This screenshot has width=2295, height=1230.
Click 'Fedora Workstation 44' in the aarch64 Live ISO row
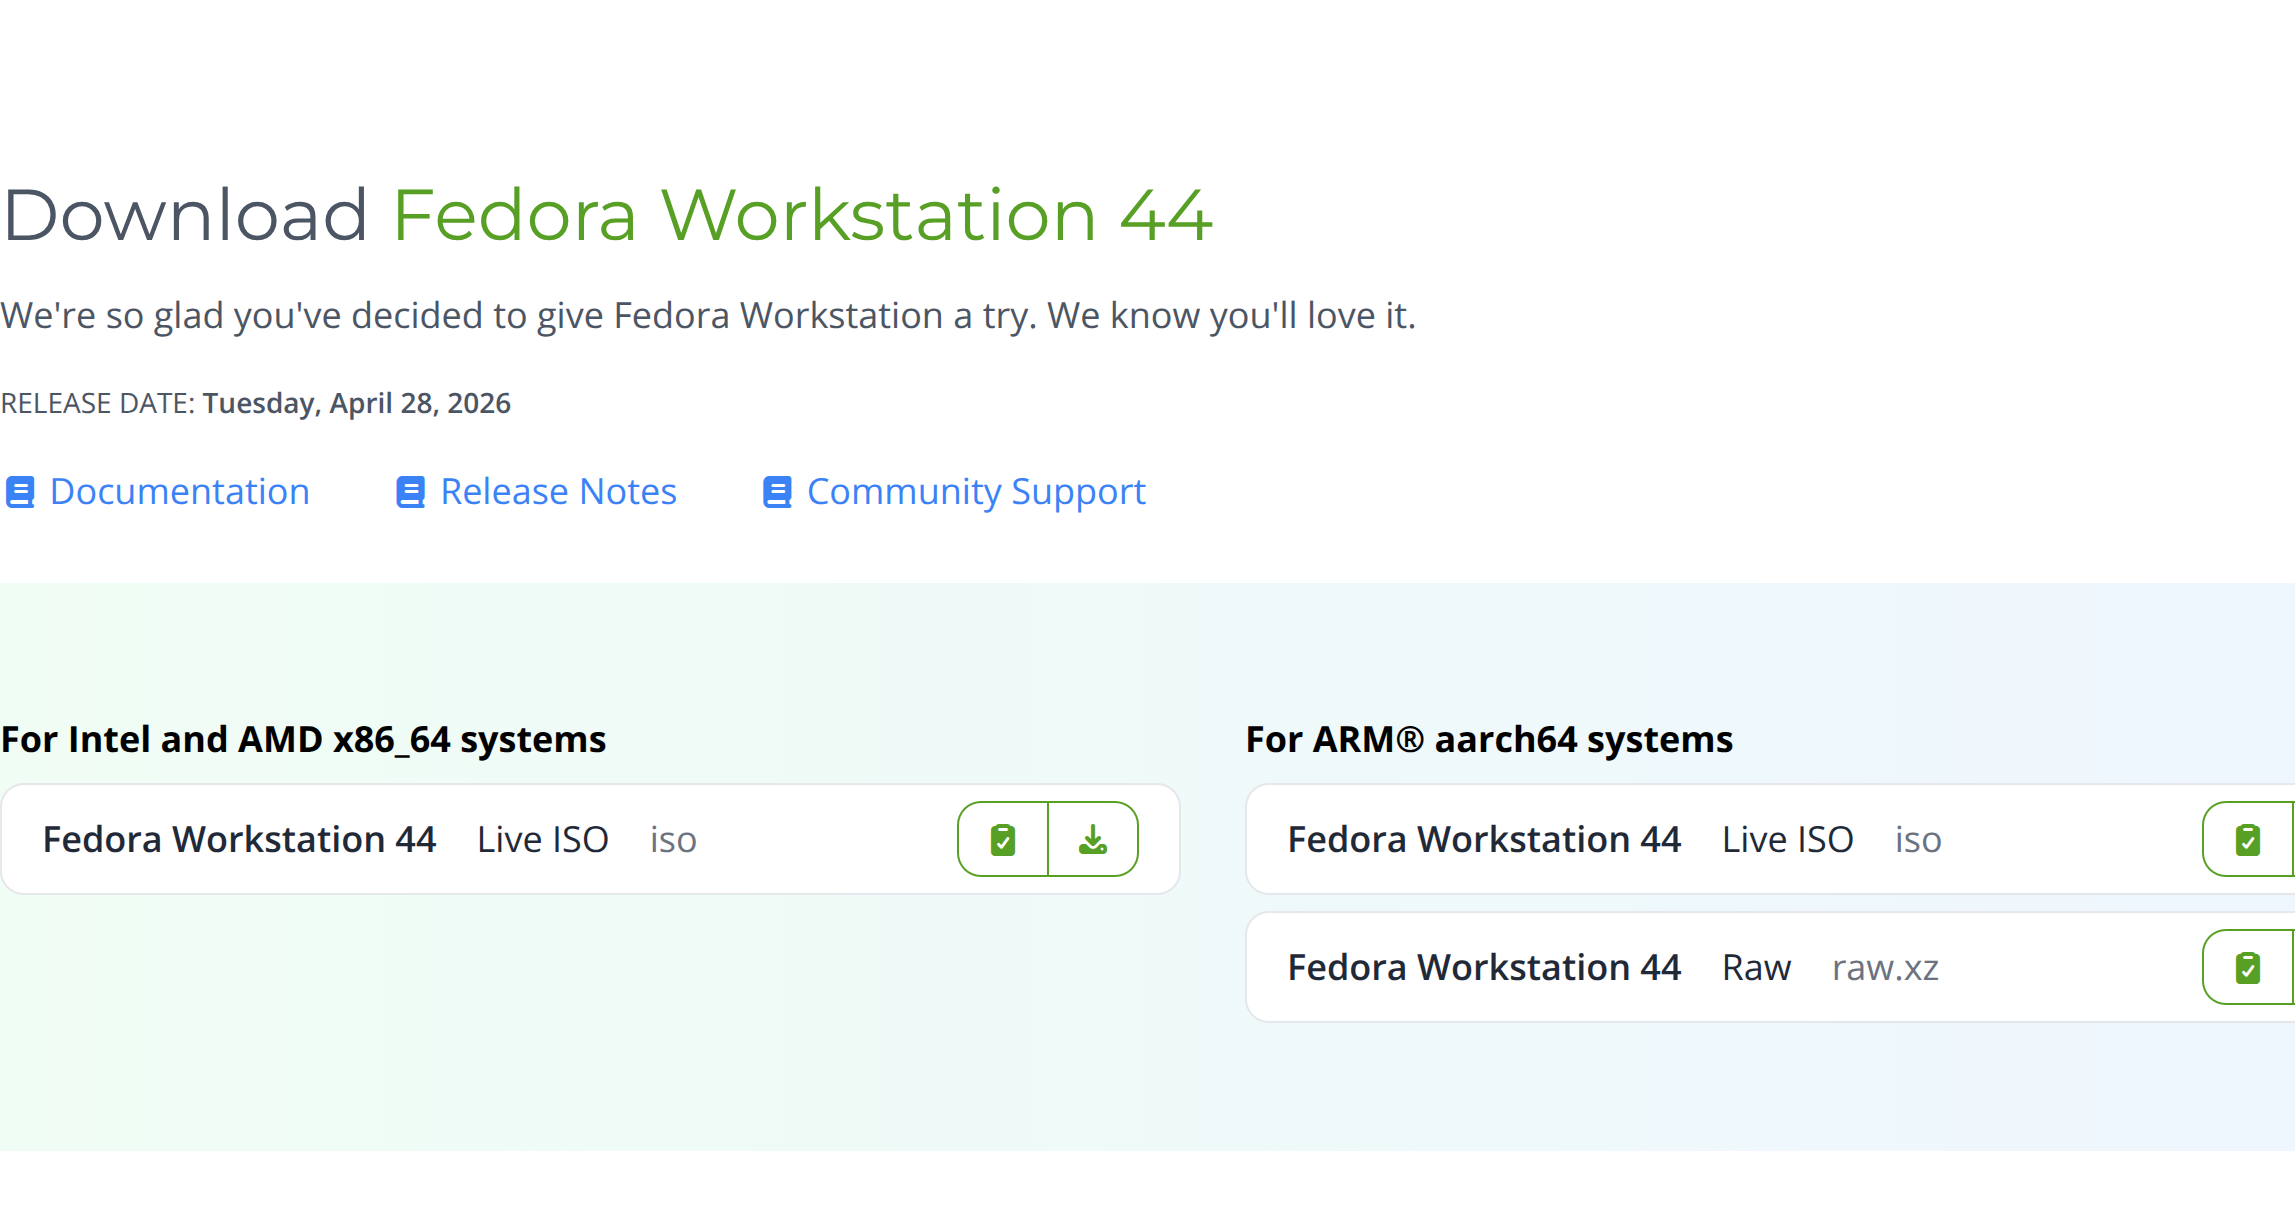coord(1485,840)
